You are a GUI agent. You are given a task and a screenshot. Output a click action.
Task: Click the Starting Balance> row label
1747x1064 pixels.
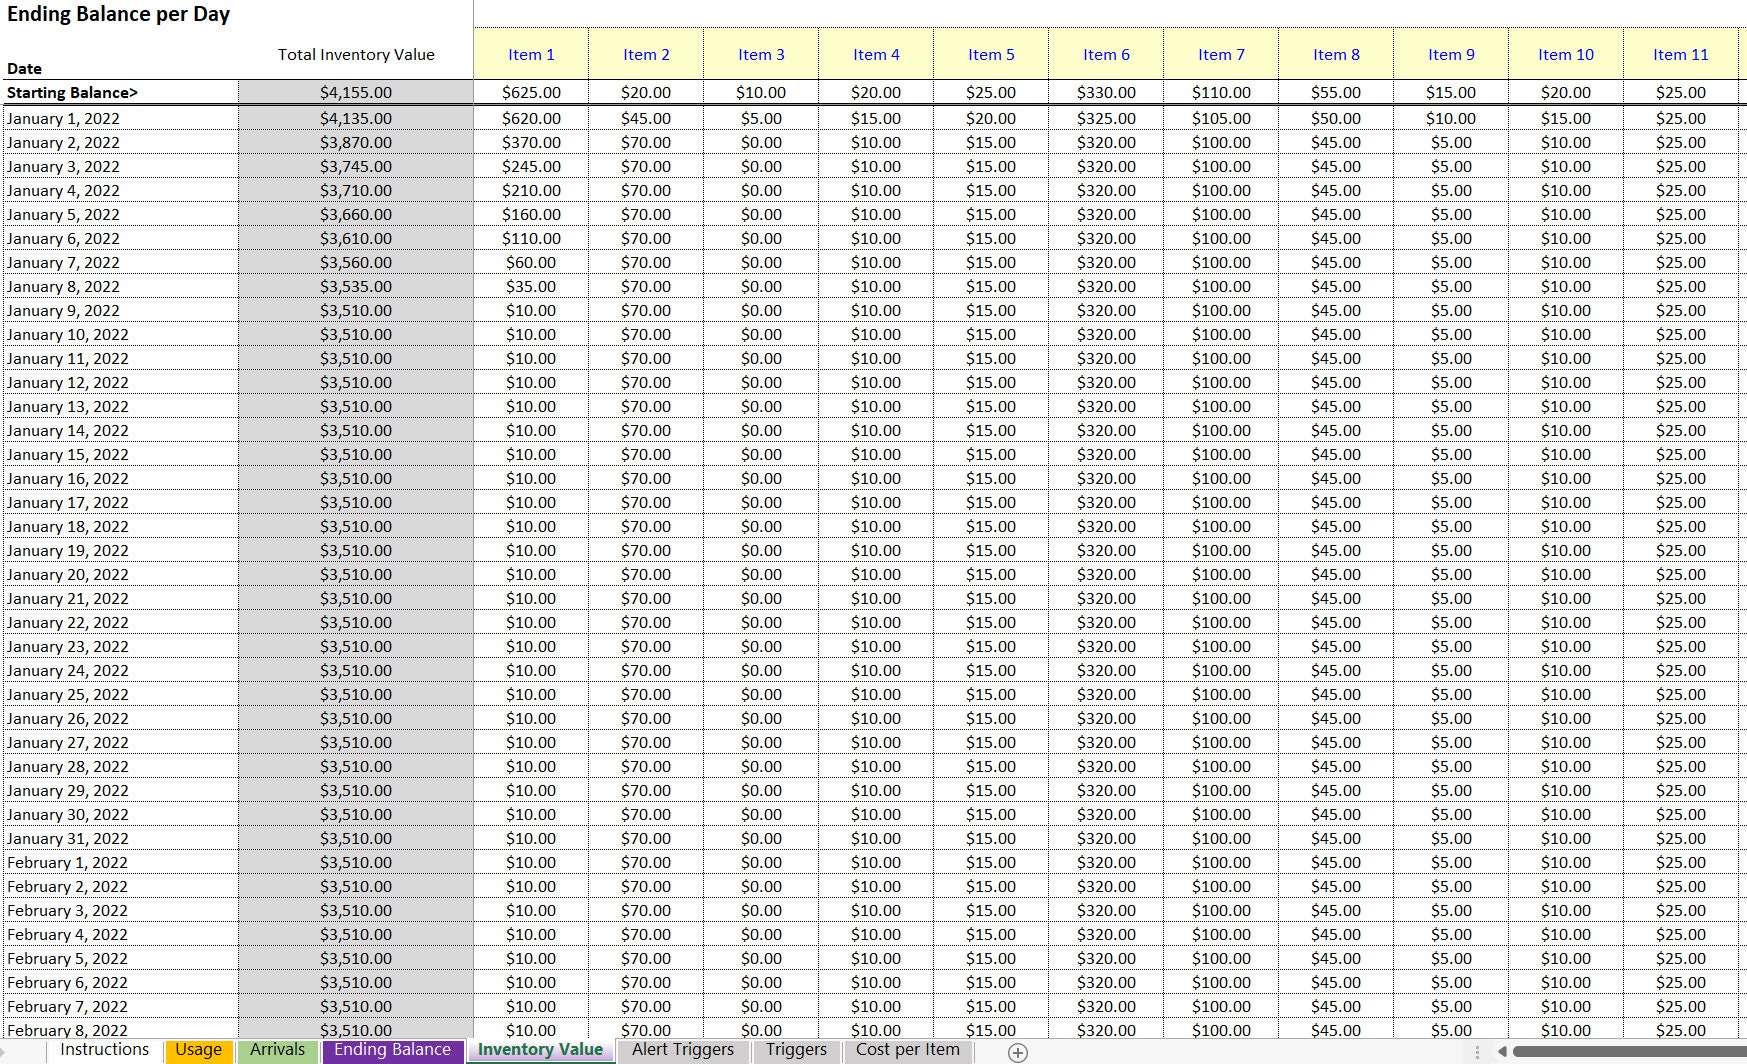[x=72, y=92]
